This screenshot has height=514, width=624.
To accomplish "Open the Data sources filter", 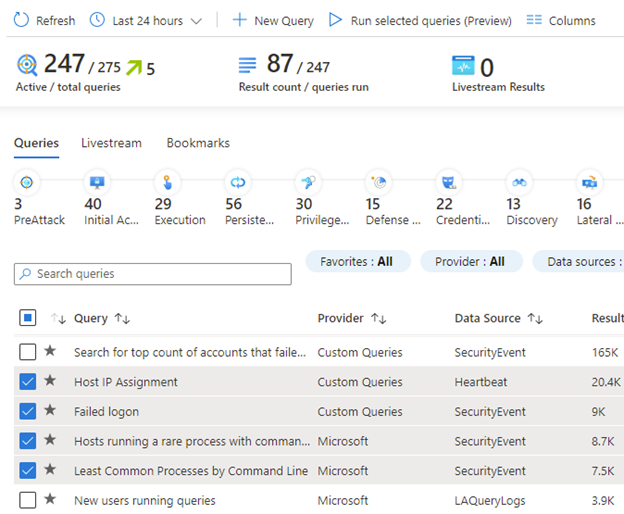I will [x=578, y=261].
